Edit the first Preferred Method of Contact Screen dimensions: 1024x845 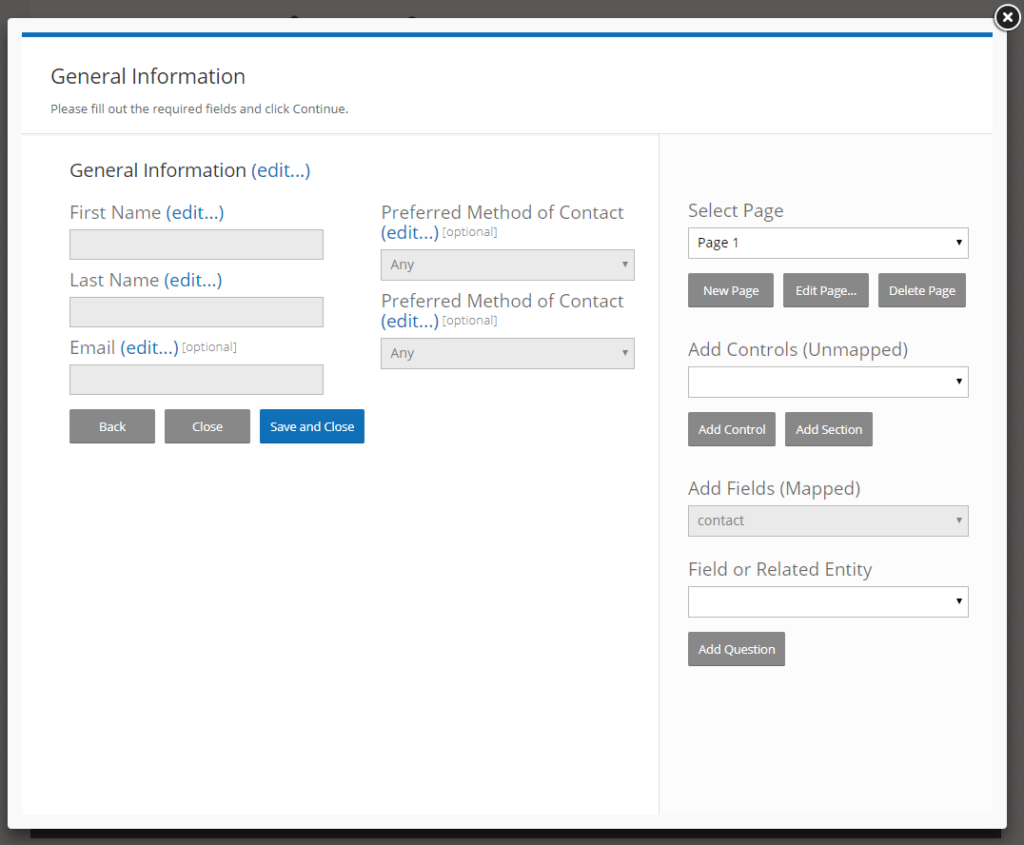(409, 232)
